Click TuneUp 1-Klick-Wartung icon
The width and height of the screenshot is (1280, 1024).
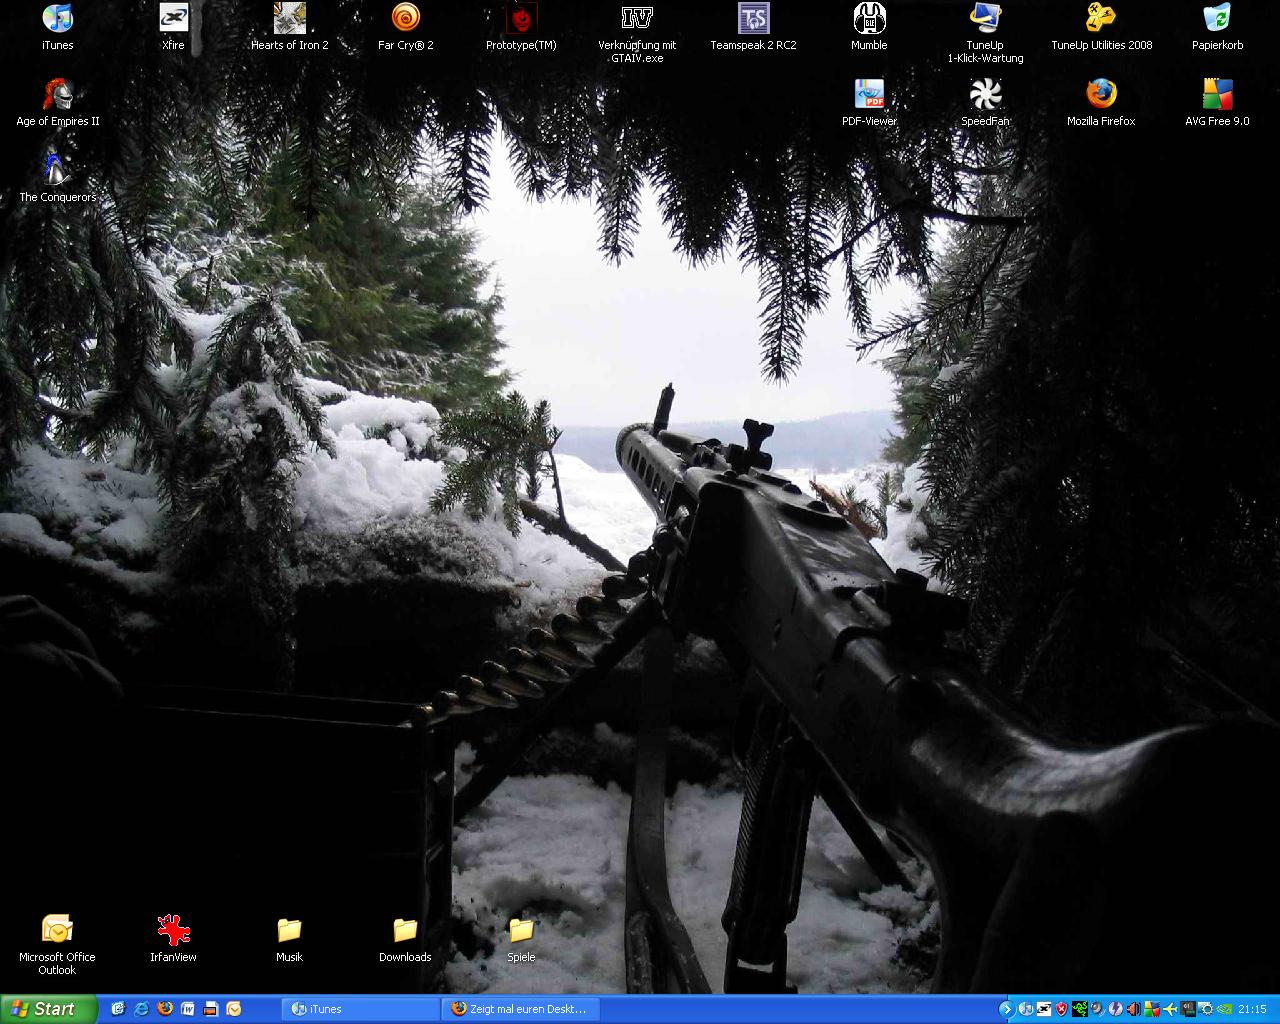point(985,33)
